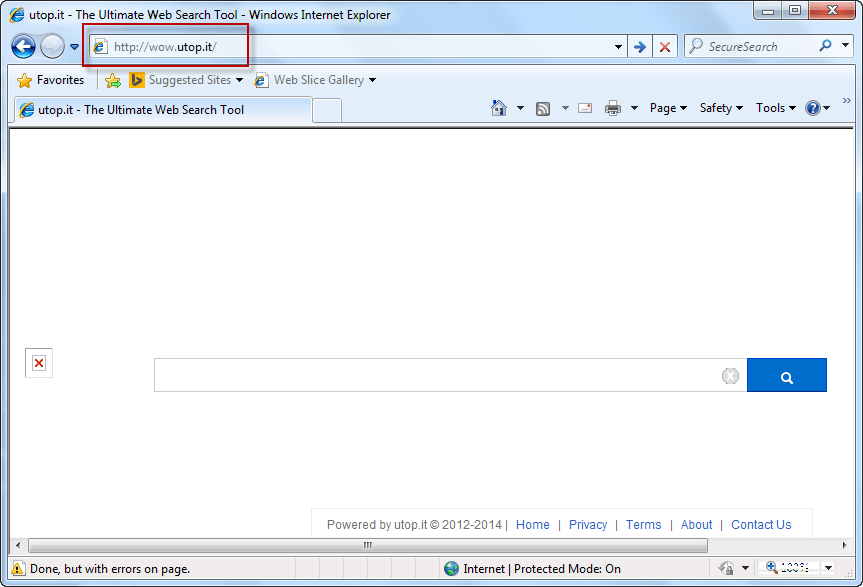The width and height of the screenshot is (863, 587).
Task: Click the utop.it search text field
Action: point(438,375)
